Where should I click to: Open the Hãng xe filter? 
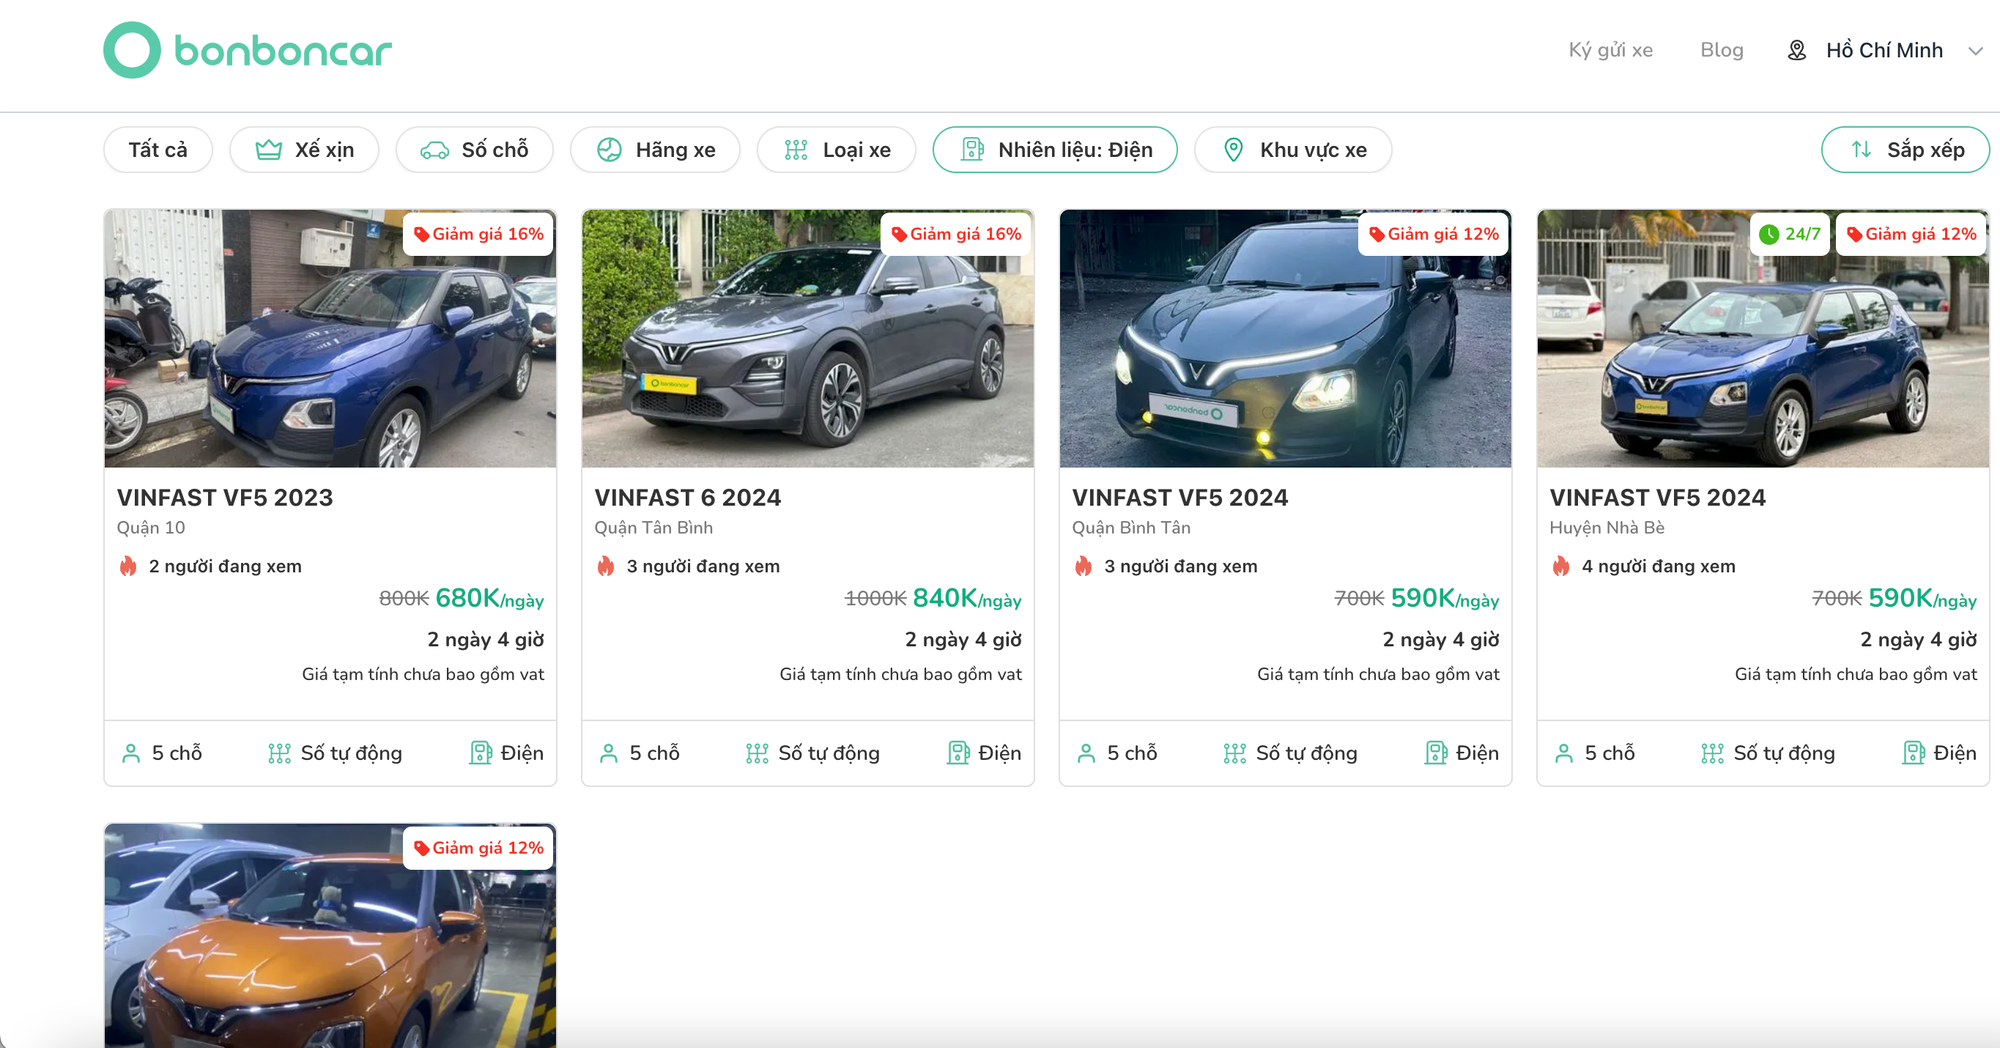(656, 150)
